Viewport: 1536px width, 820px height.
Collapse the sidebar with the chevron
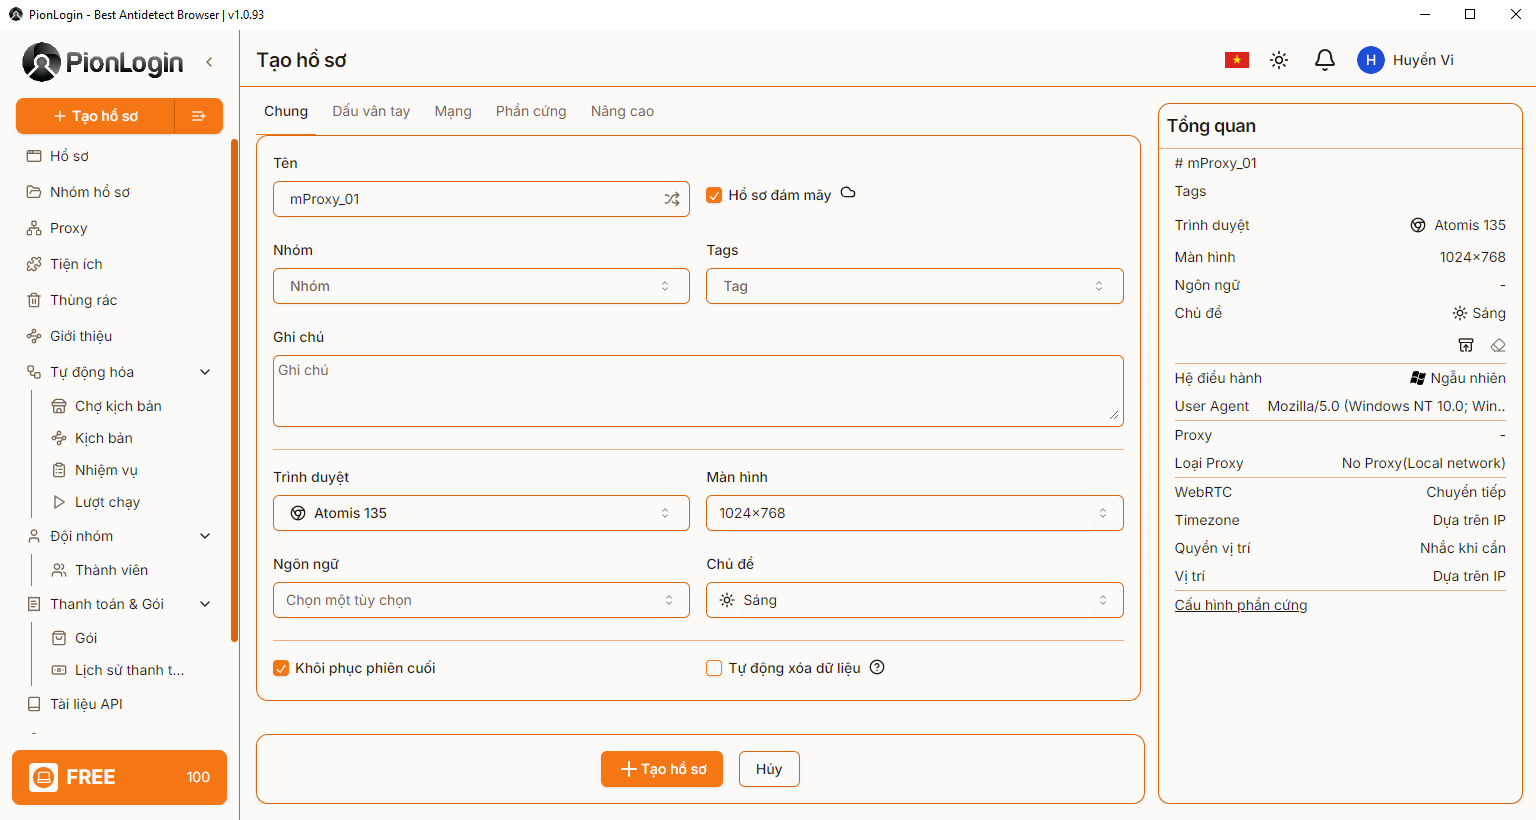coord(209,62)
